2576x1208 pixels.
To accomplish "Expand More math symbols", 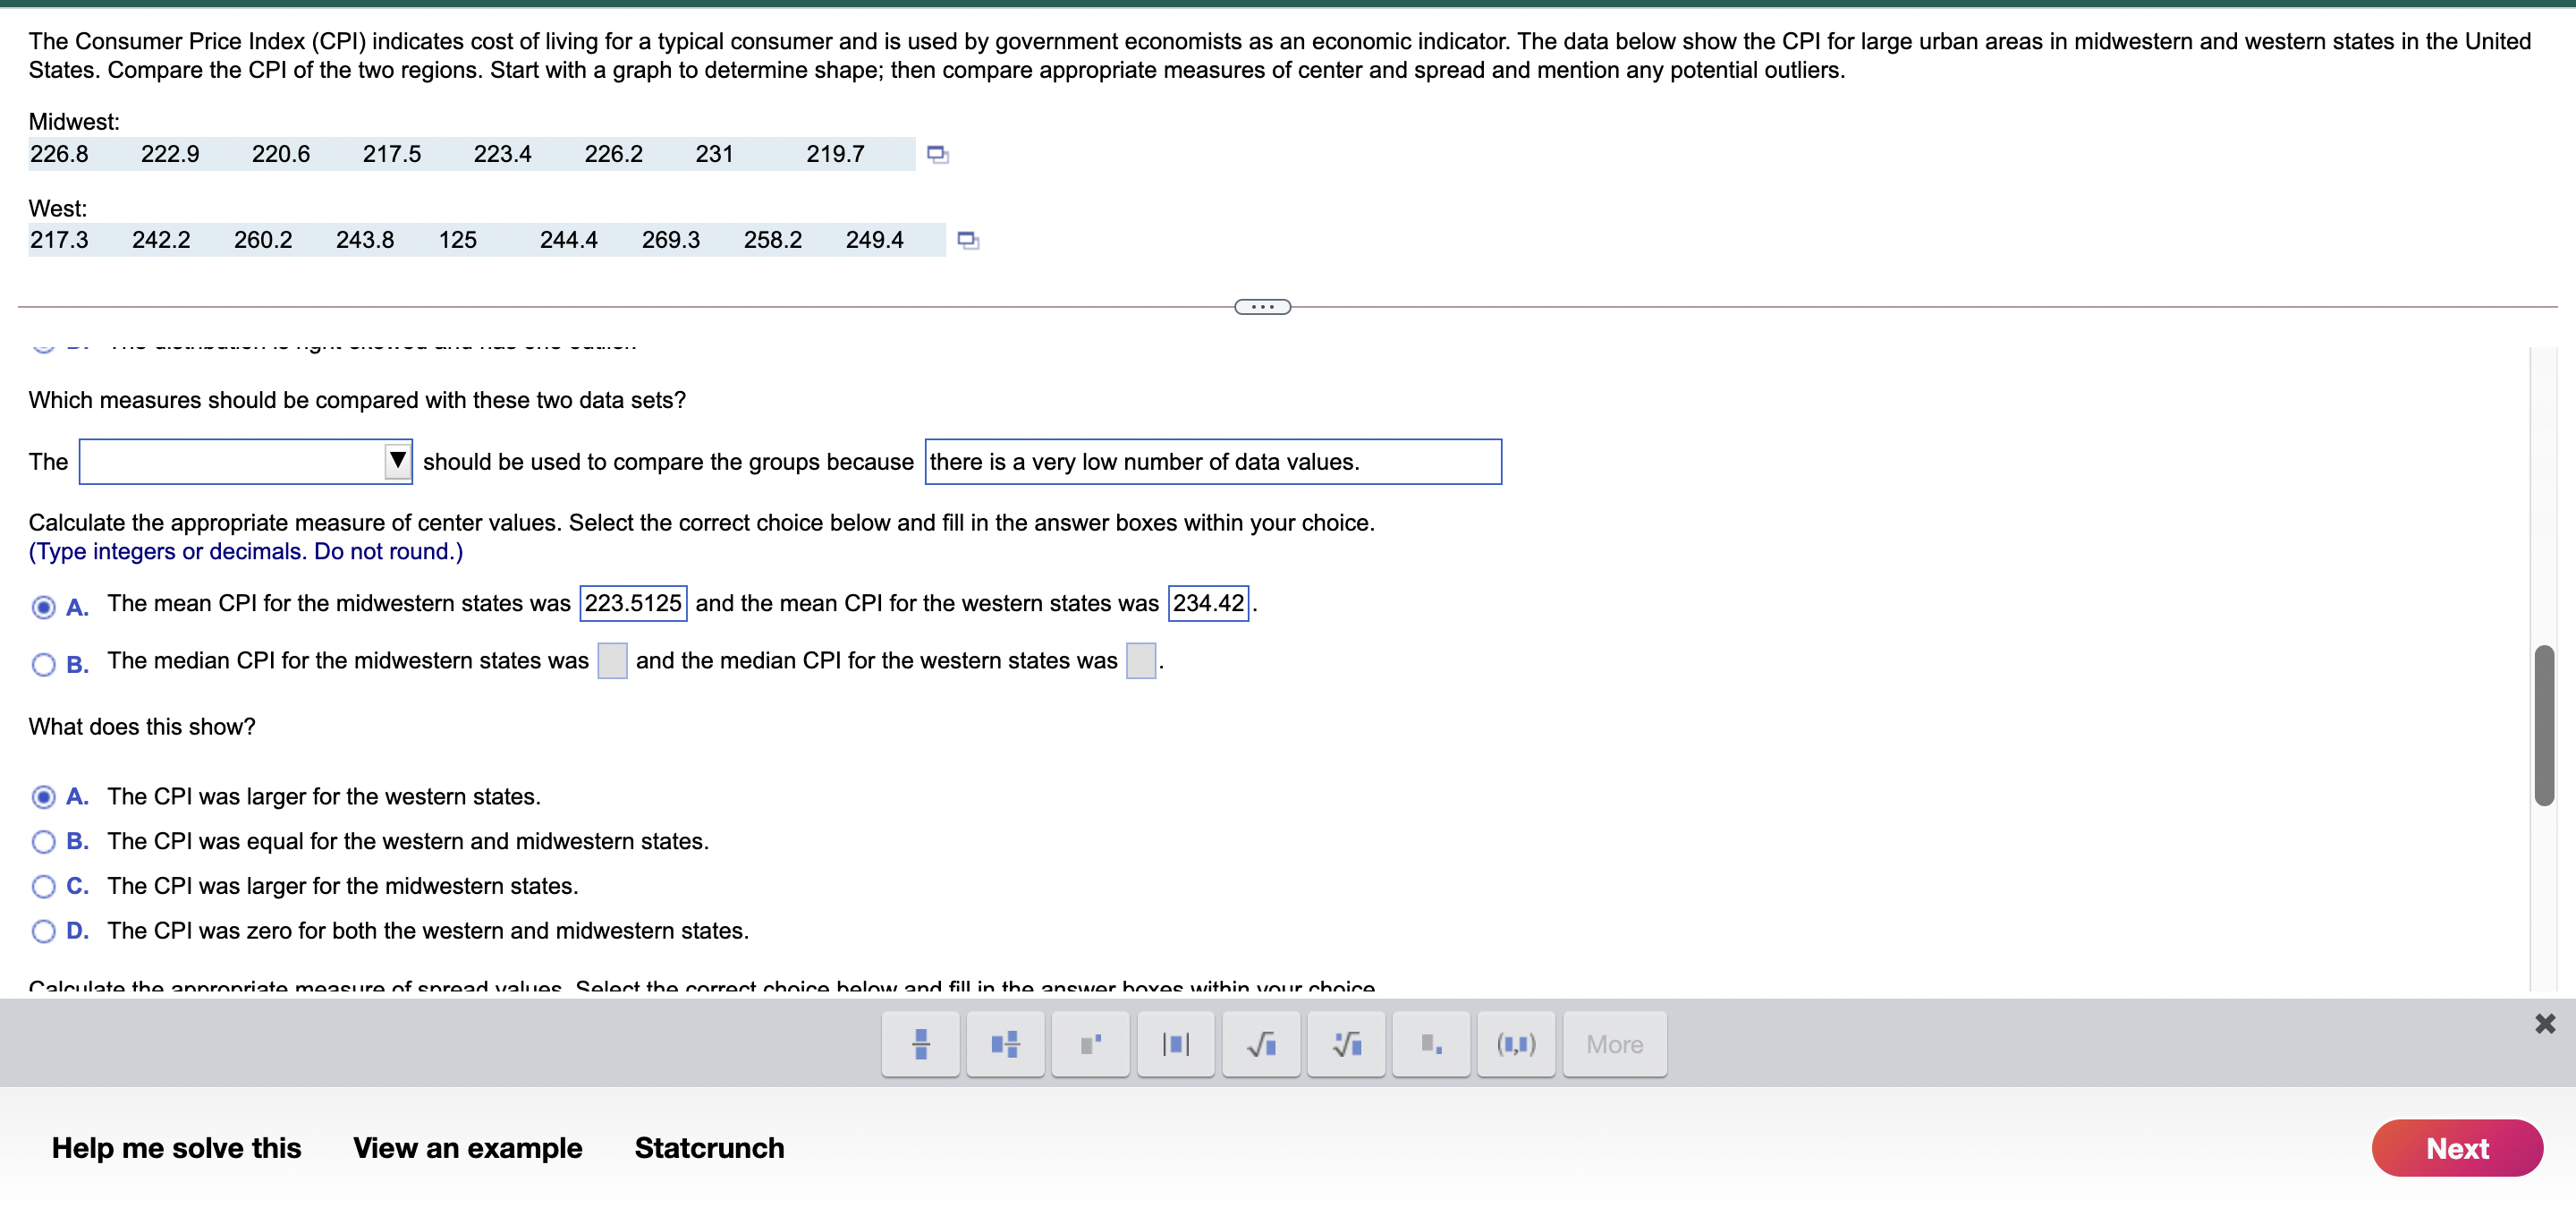I will (x=1613, y=1043).
